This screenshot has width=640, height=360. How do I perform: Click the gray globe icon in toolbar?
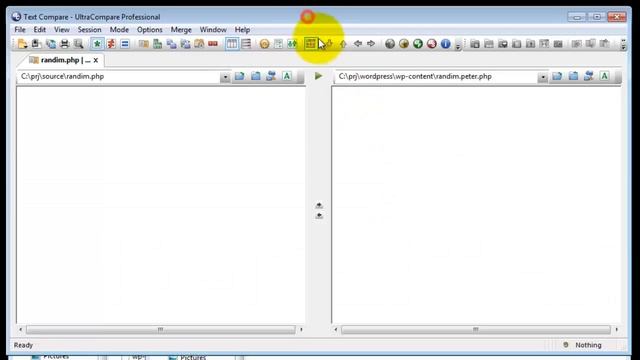(390, 44)
